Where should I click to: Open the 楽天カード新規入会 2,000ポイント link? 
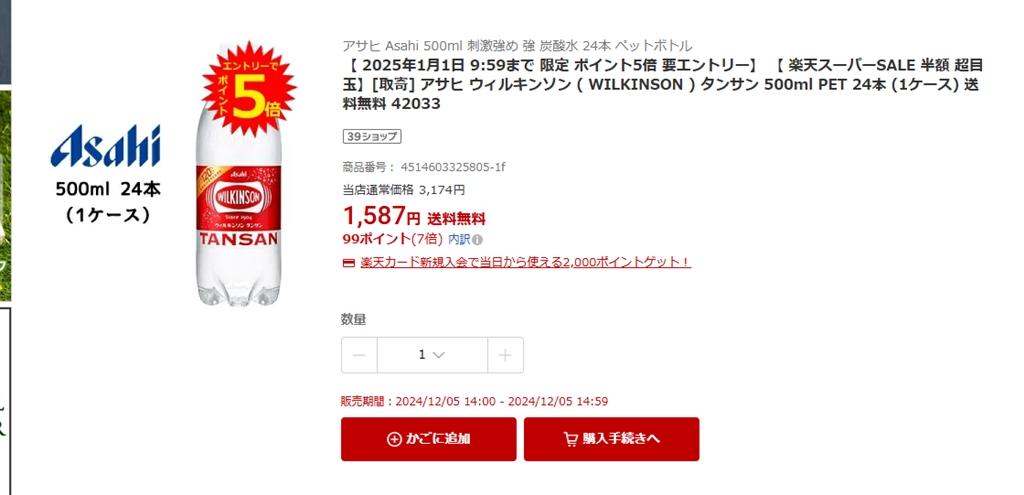click(x=525, y=263)
